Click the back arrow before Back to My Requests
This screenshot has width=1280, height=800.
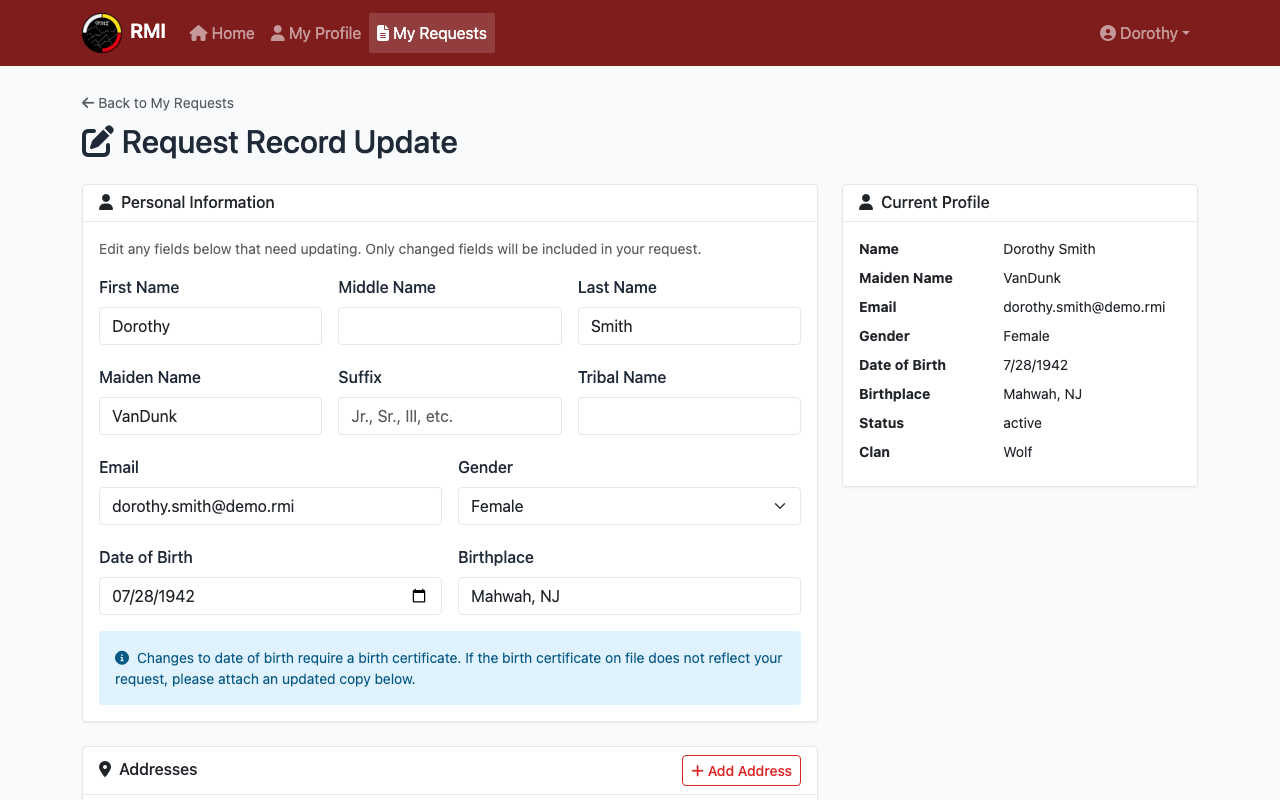pos(86,102)
